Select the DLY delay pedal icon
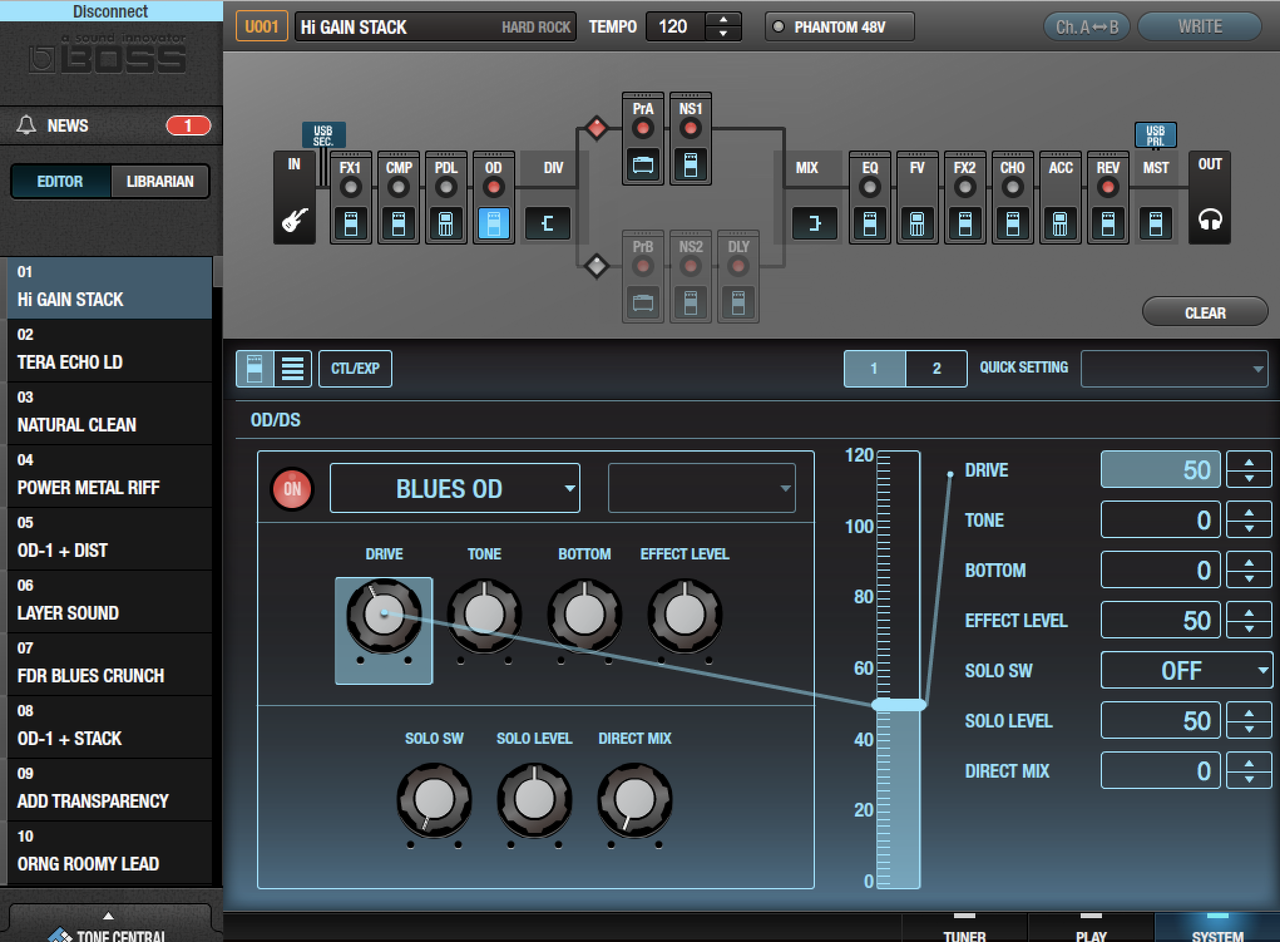This screenshot has width=1280, height=942. pyautogui.click(x=738, y=302)
